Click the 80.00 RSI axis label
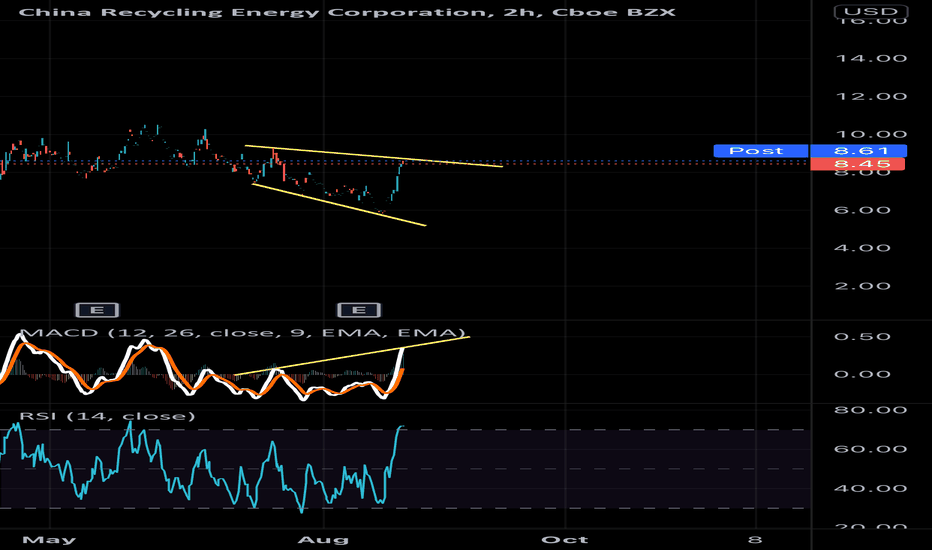 871,410
